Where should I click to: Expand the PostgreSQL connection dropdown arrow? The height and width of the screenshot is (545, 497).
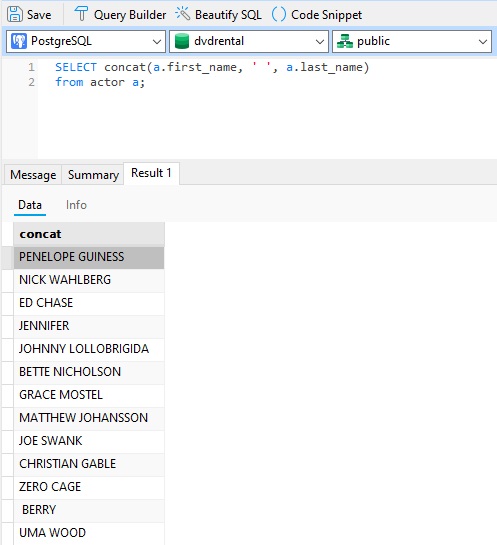coord(157,42)
